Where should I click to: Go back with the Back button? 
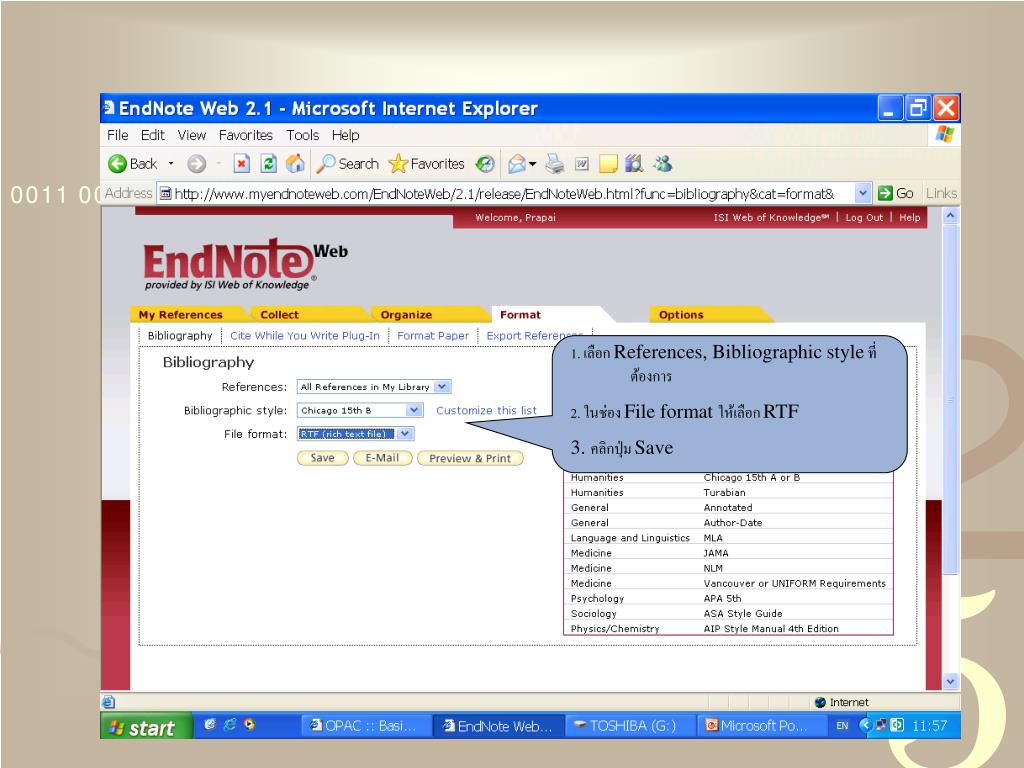pyautogui.click(x=133, y=163)
